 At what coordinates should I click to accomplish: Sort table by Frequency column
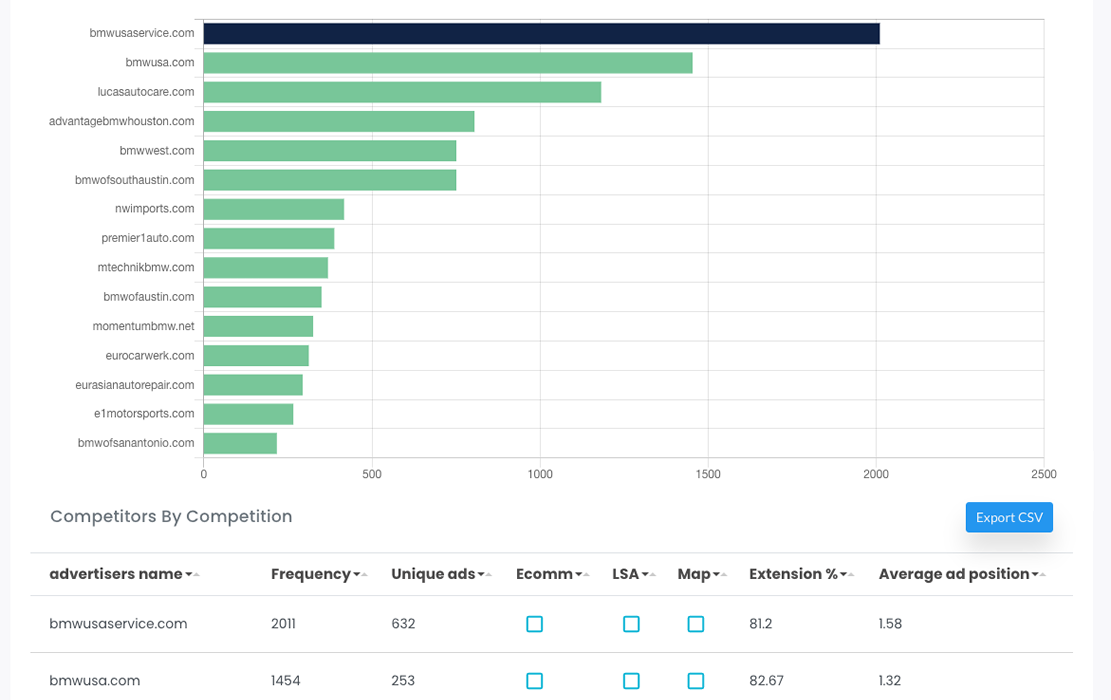[x=319, y=574]
